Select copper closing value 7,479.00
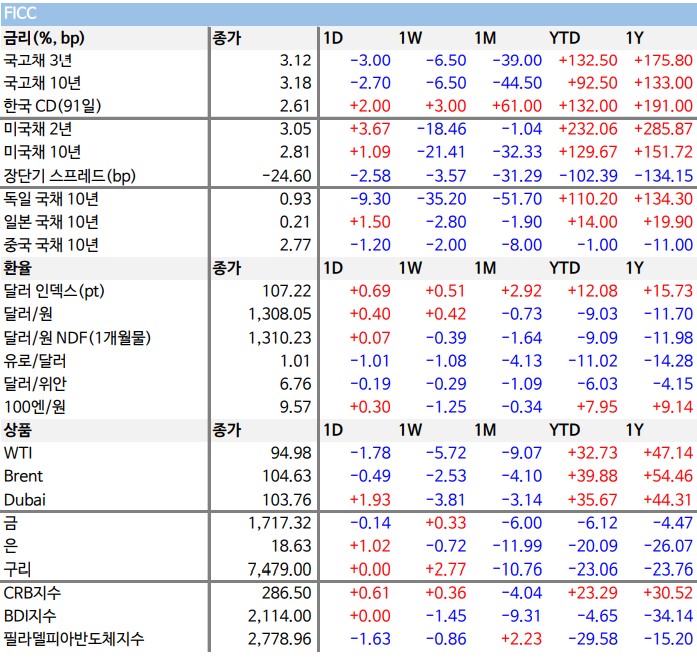The height and width of the screenshot is (662, 697). tap(280, 570)
